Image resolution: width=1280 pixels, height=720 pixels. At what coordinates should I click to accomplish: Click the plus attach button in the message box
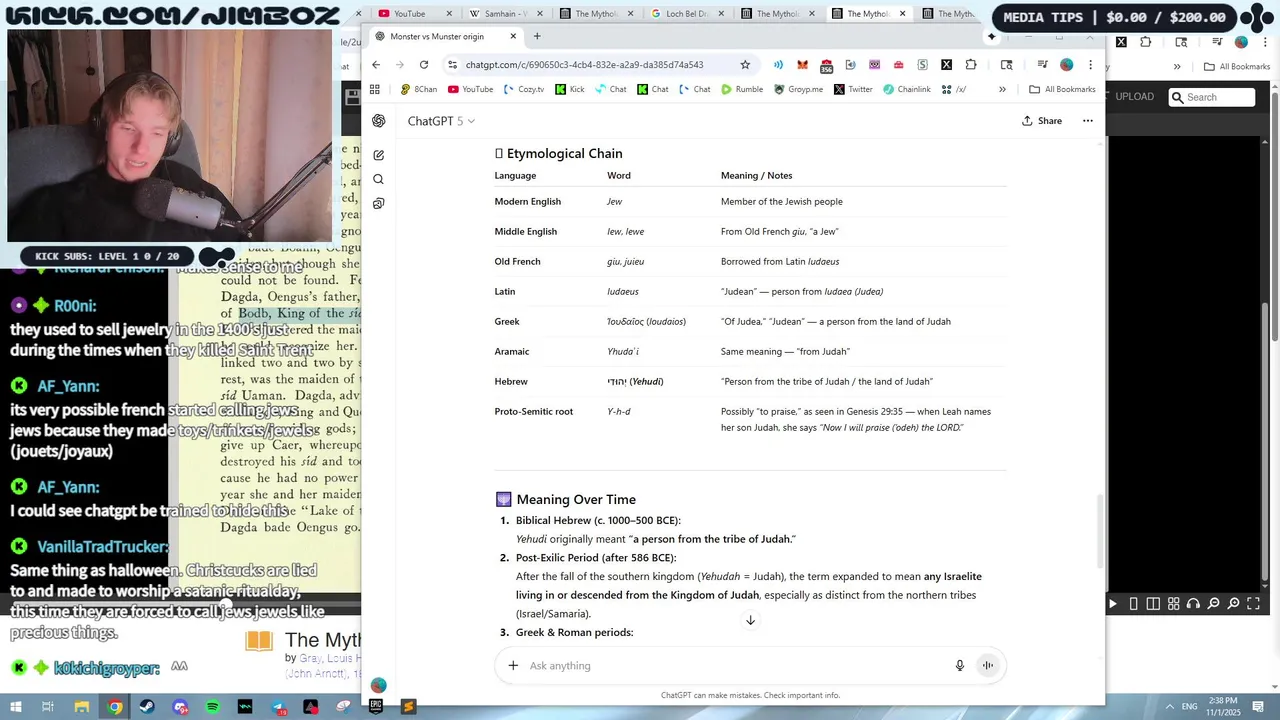513,665
